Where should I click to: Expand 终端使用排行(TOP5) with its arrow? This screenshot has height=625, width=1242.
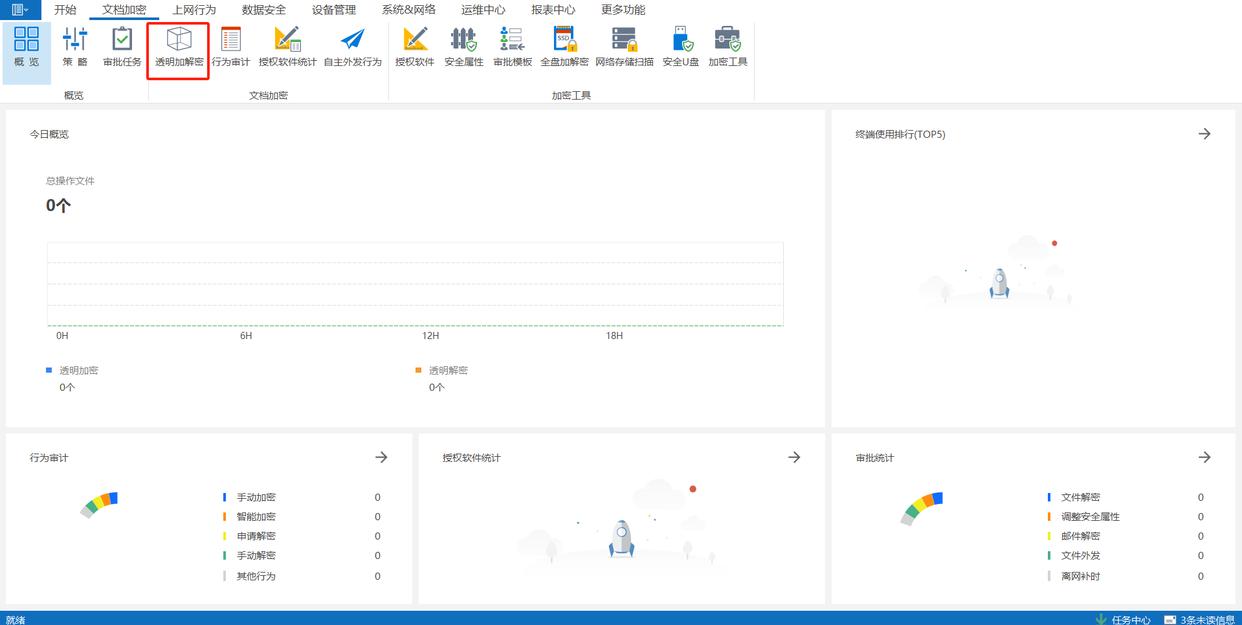[1204, 134]
